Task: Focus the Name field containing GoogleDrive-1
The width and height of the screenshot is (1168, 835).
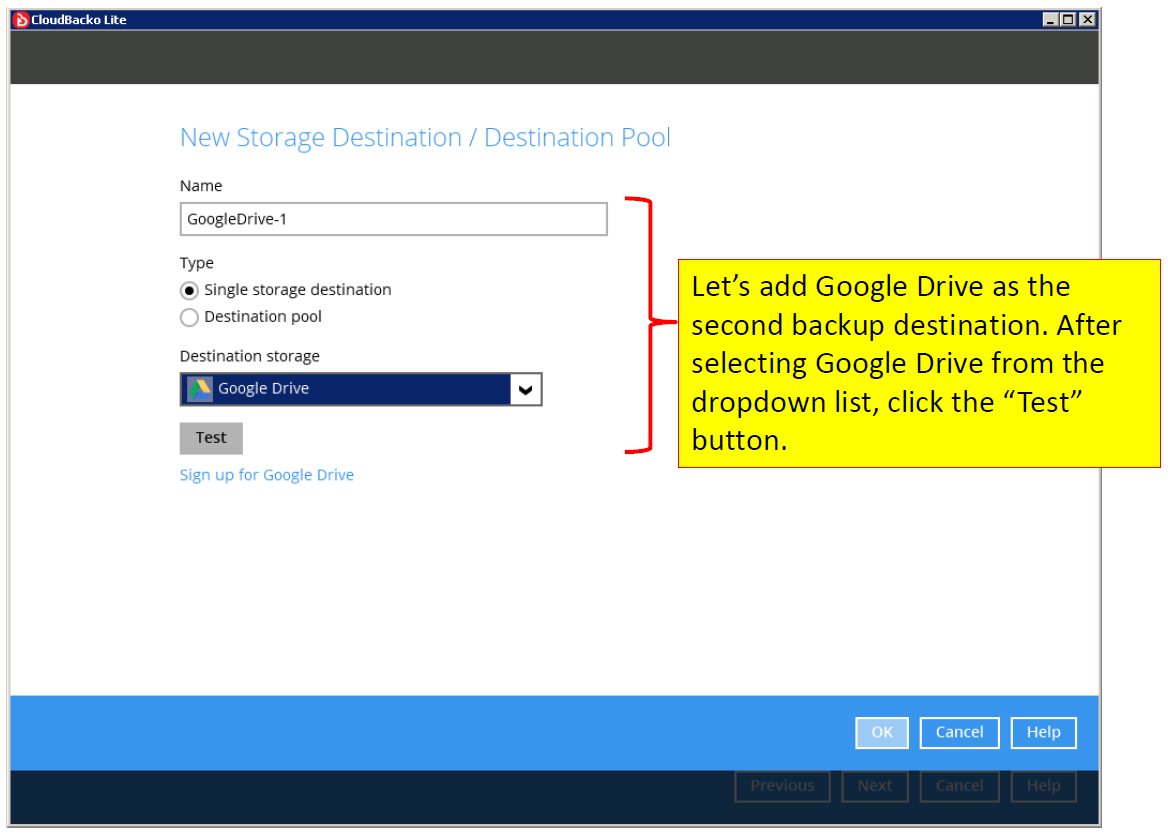Action: (393, 219)
